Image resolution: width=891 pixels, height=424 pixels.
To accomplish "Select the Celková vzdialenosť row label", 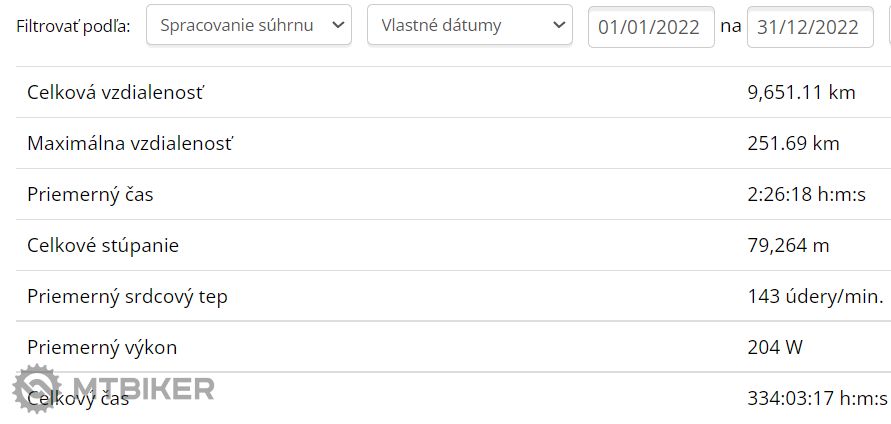I will coord(116,93).
